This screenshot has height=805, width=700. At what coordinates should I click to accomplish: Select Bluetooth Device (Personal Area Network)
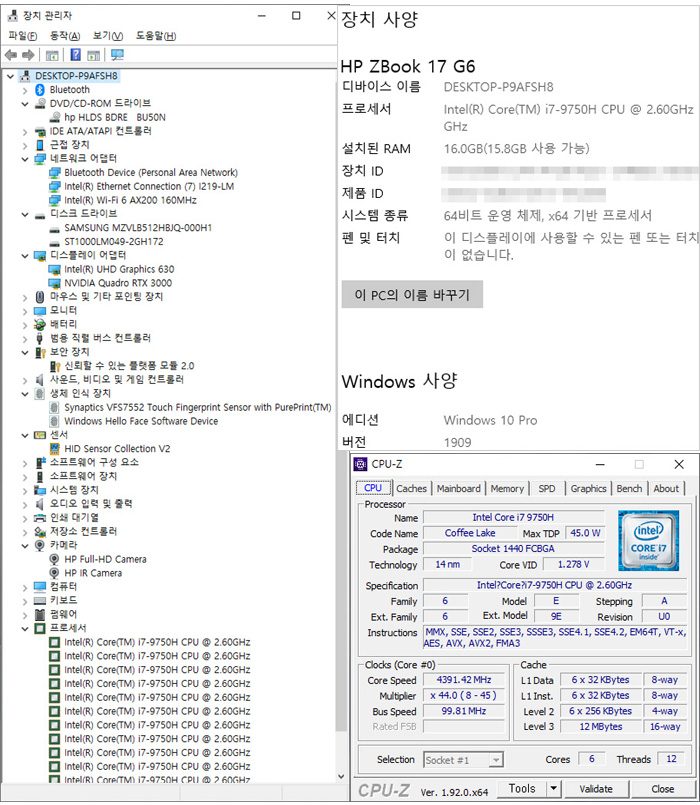(150, 172)
